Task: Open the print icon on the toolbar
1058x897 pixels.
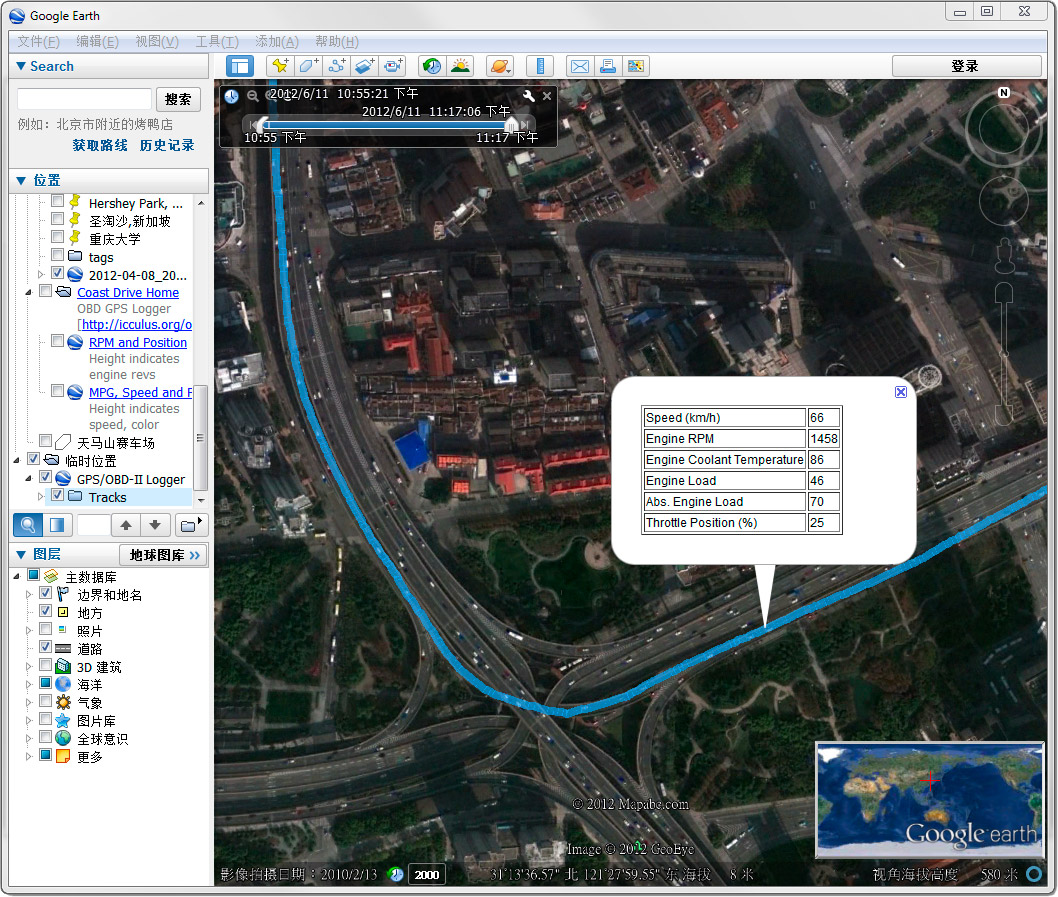Action: click(607, 66)
